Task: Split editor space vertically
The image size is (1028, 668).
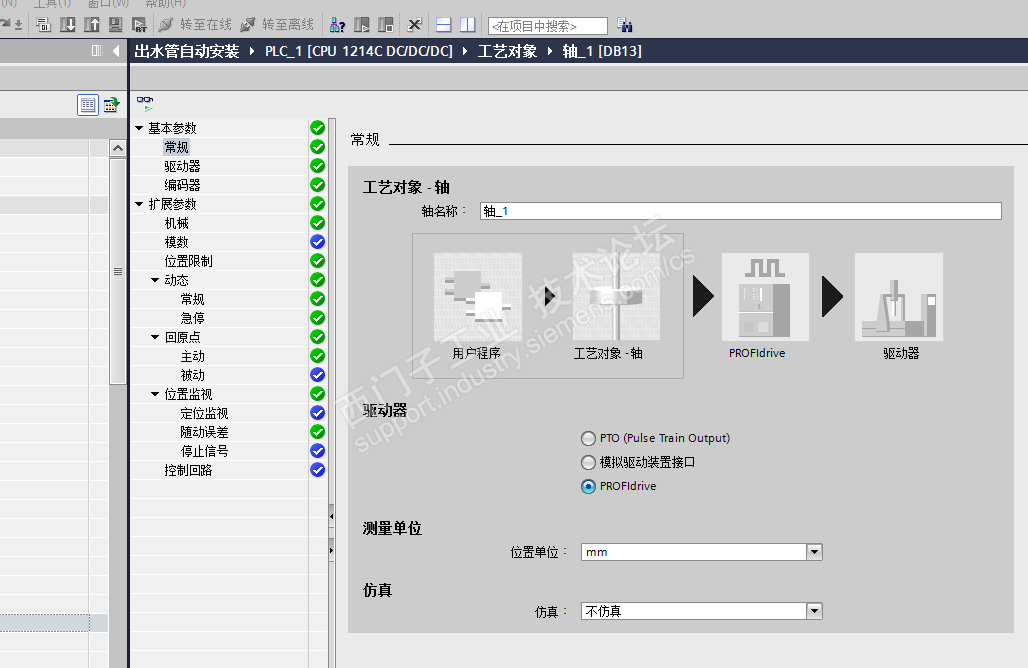Action: pos(467,25)
